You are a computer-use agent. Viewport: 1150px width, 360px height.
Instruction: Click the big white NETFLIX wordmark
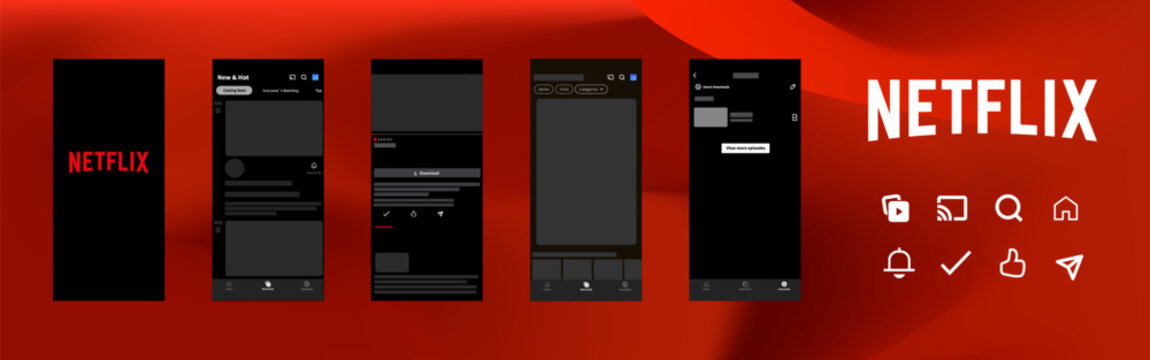(x=982, y=109)
